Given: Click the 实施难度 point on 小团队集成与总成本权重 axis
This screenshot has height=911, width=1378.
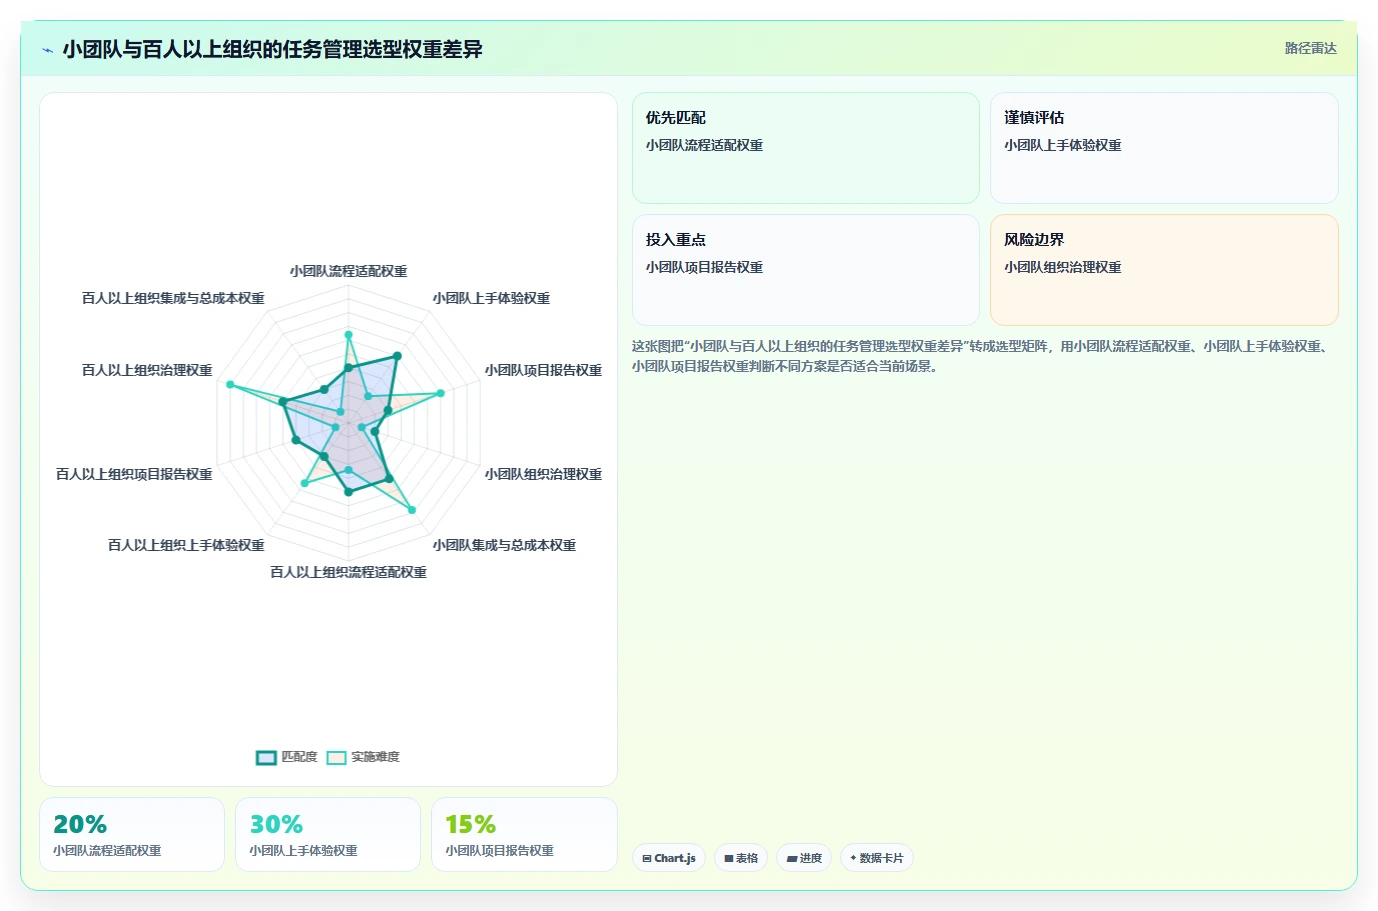Looking at the screenshot, I should click(411, 511).
